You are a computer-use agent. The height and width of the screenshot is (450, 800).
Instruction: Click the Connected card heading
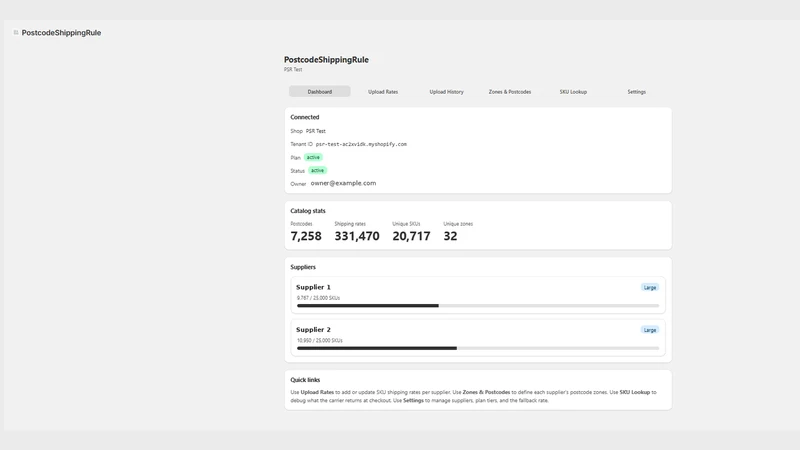[x=305, y=117]
